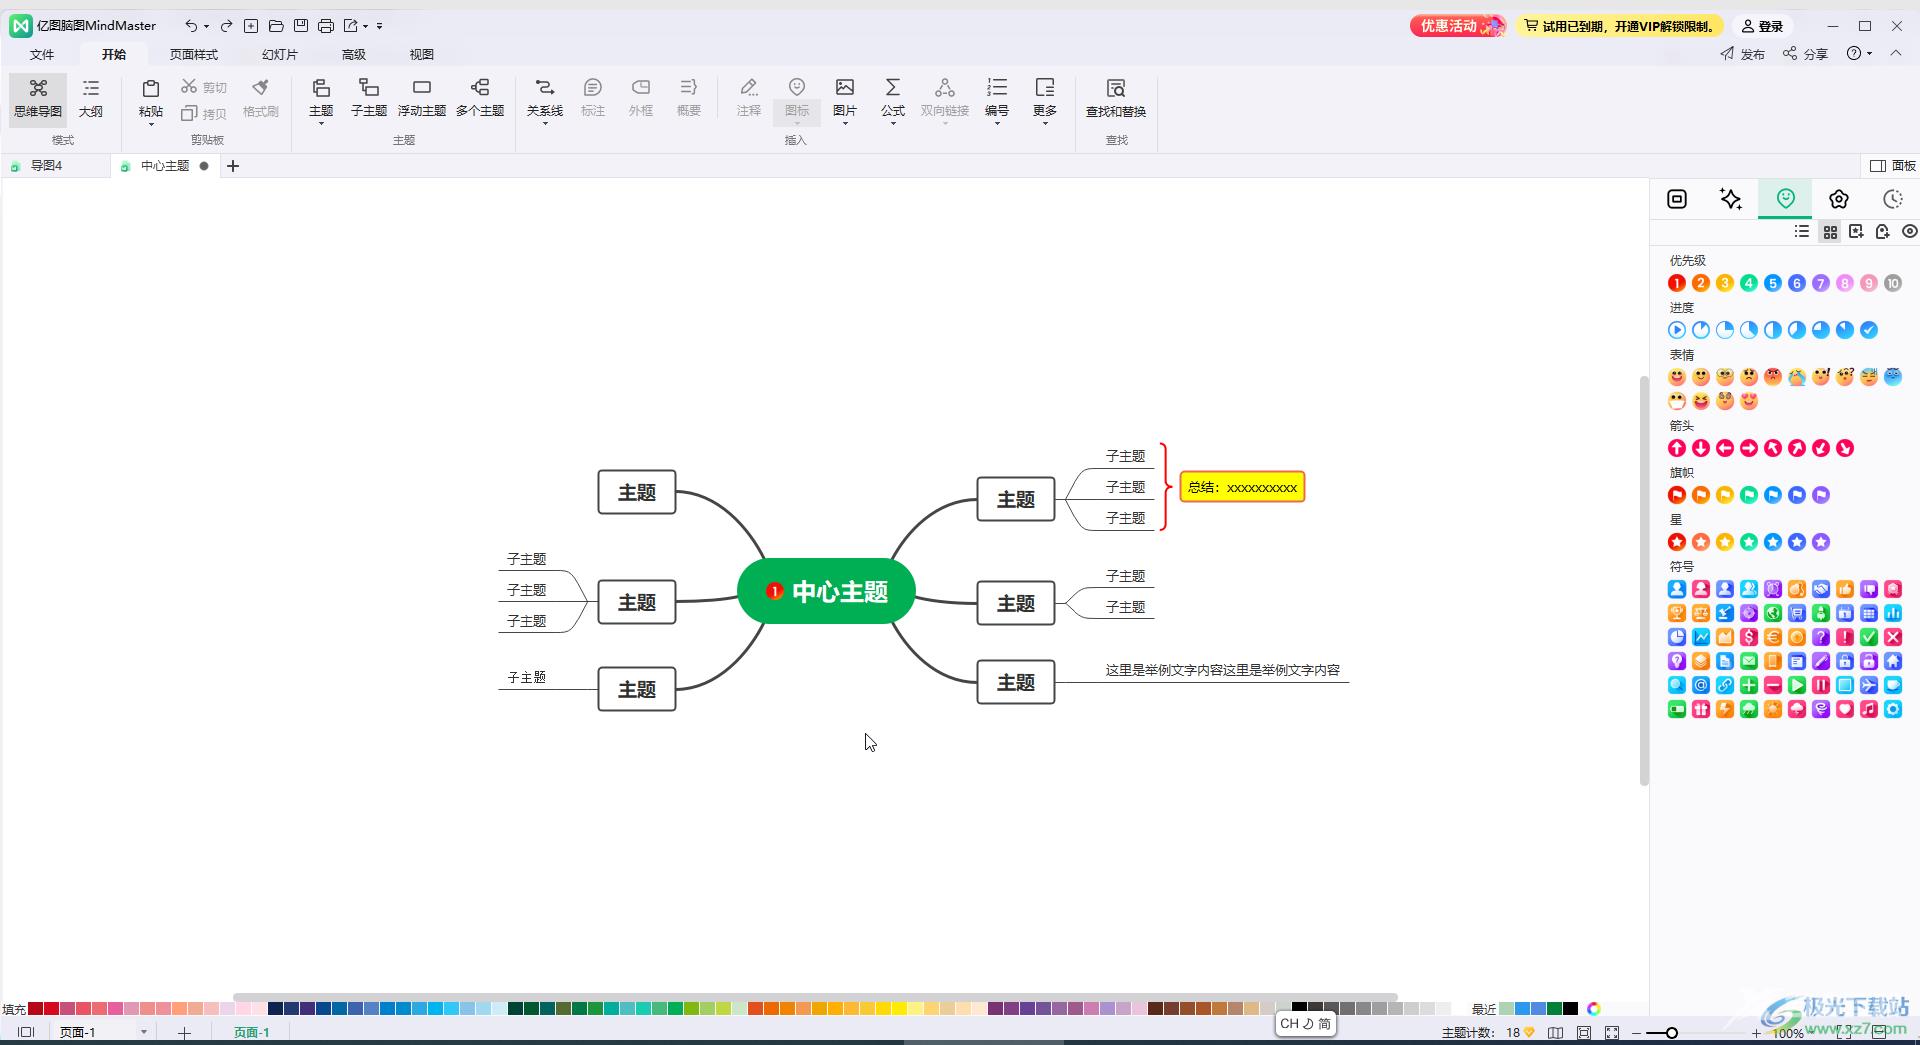1920x1045 pixels.
Task: Open numbering (编号) options
Action: pyautogui.click(x=997, y=98)
